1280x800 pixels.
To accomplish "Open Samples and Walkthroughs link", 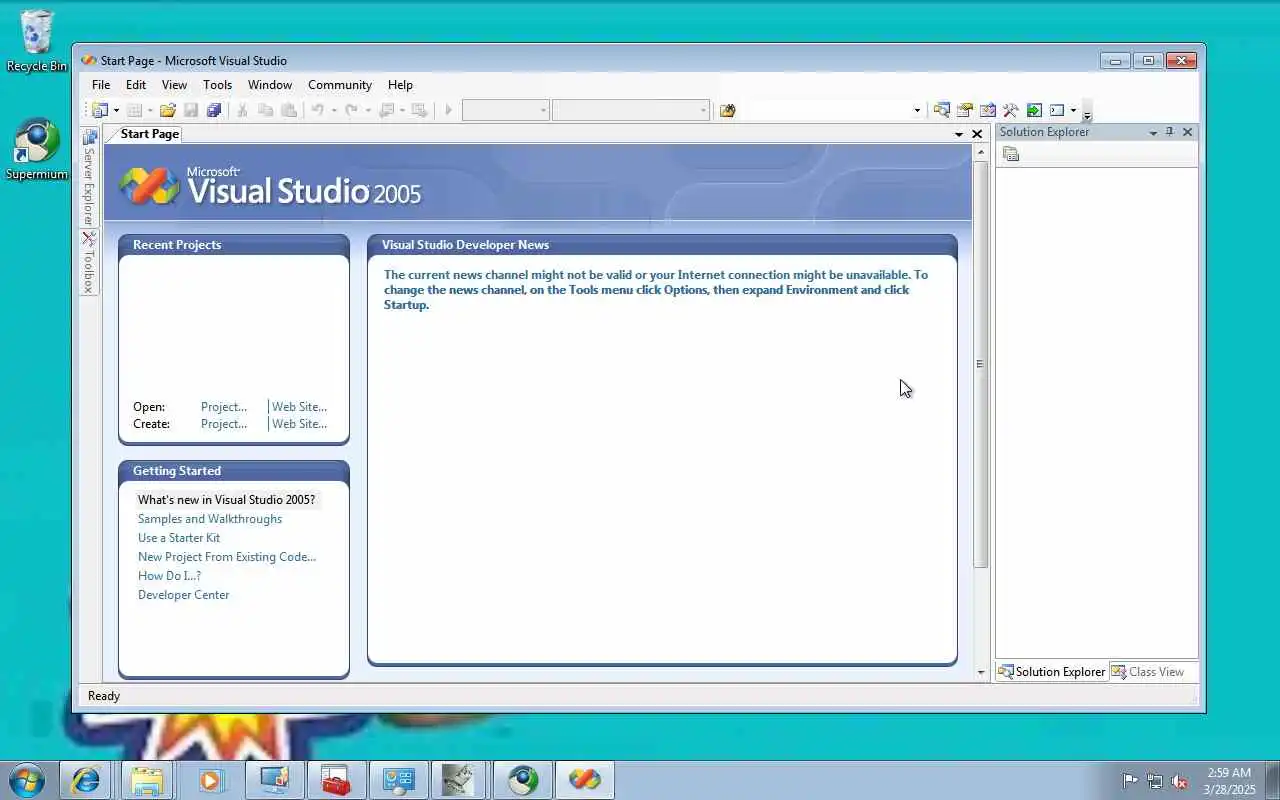I will [x=210, y=519].
